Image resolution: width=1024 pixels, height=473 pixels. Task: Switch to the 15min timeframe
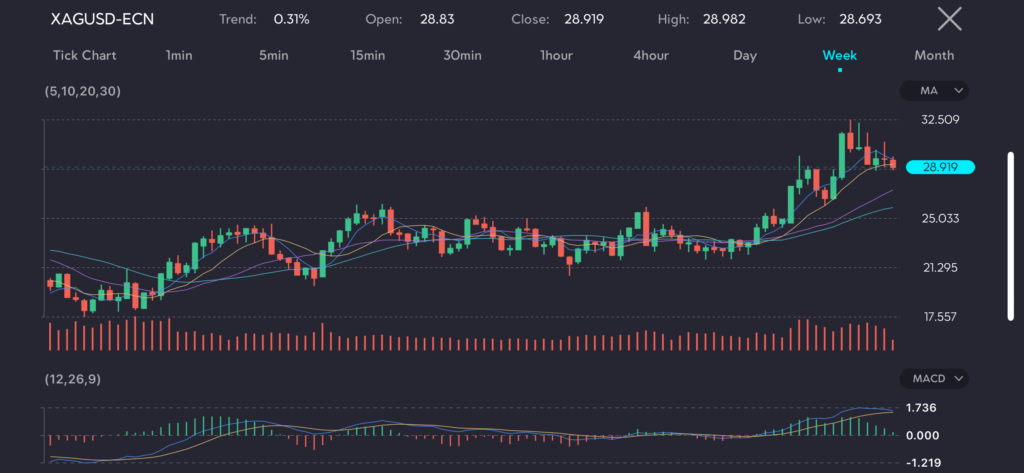tap(367, 55)
